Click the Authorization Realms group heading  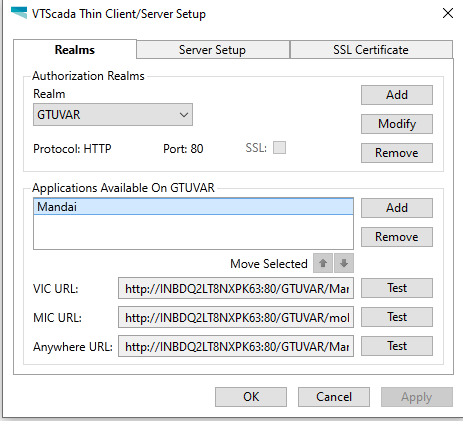[x=88, y=76]
